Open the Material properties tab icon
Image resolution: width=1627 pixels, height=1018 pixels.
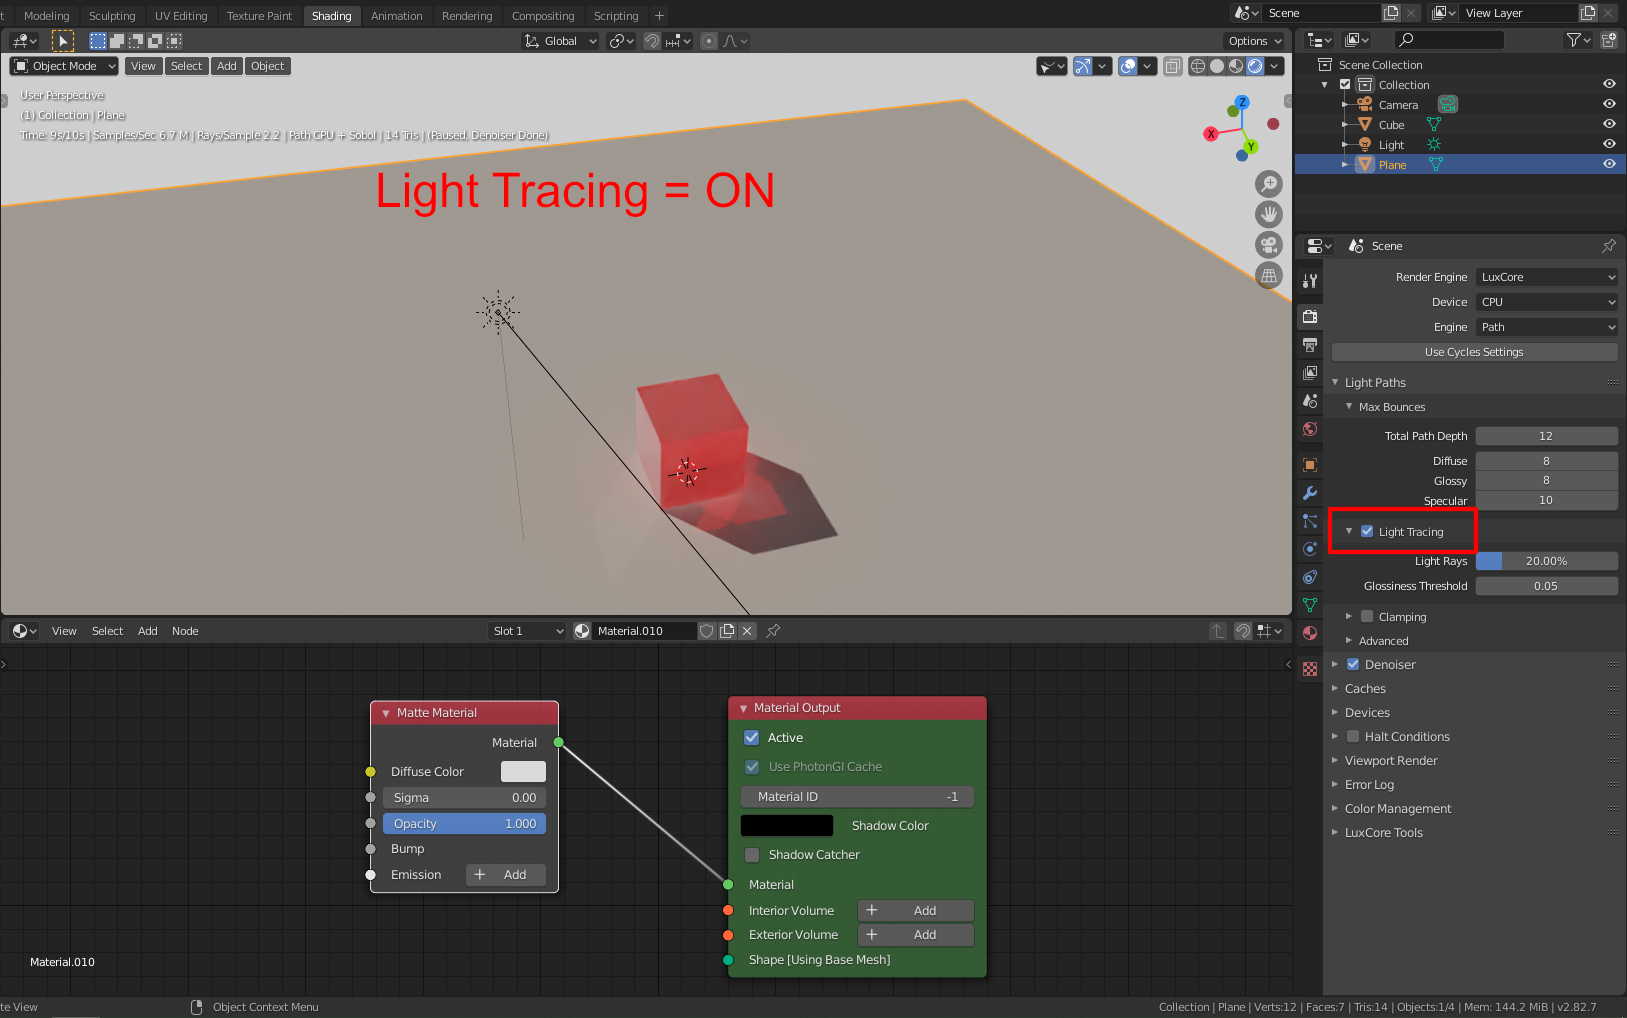coord(1310,633)
